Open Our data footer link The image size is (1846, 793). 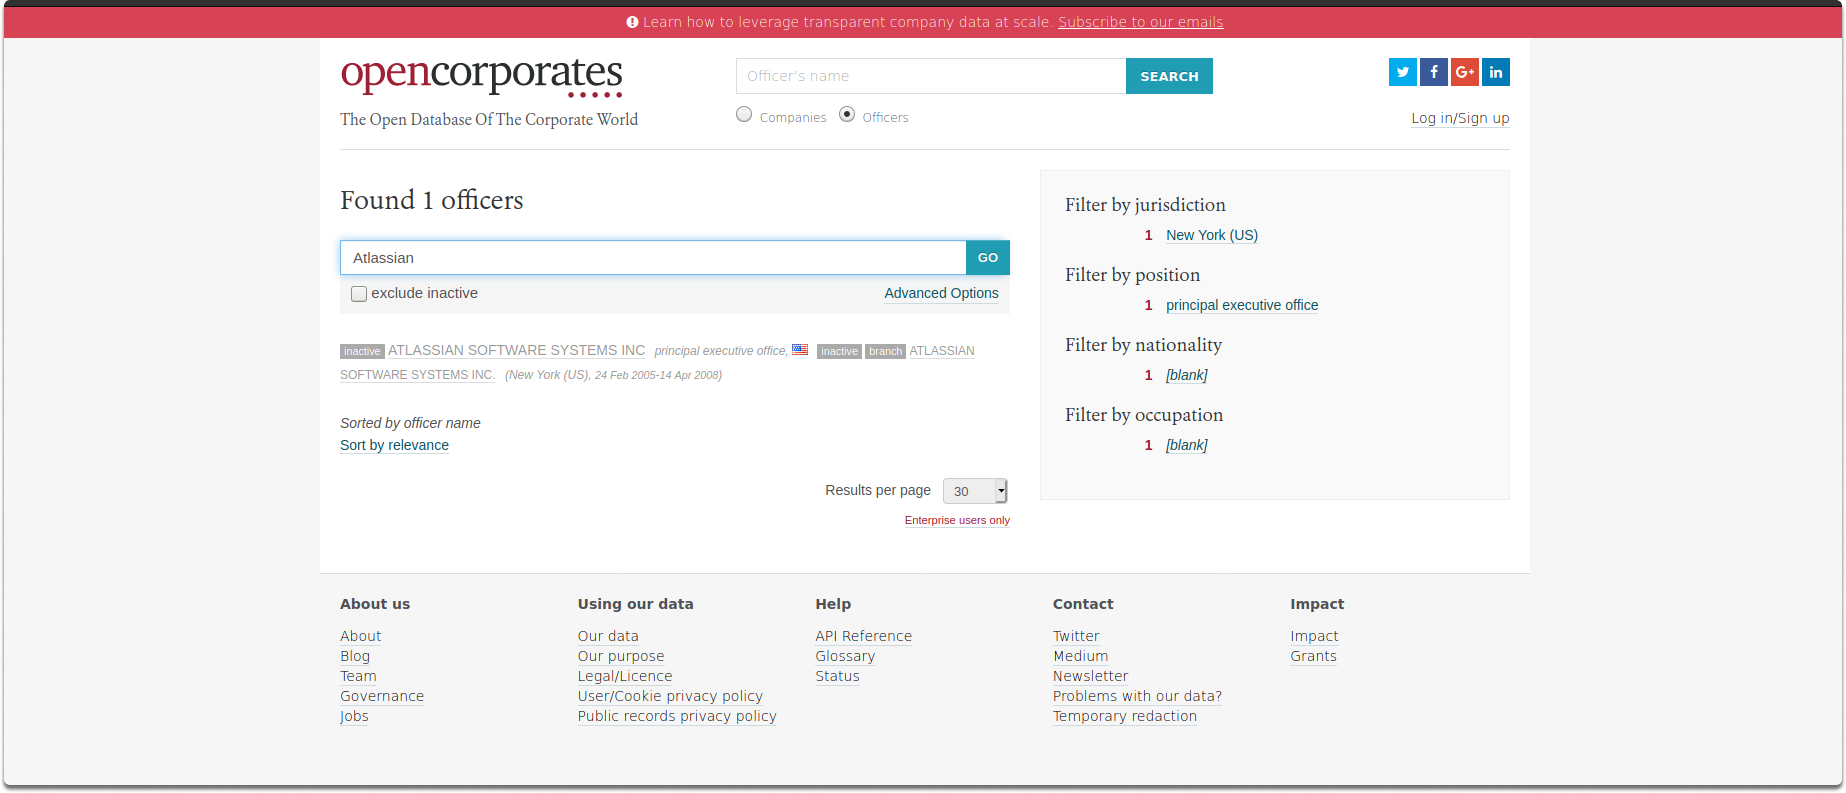pos(608,636)
